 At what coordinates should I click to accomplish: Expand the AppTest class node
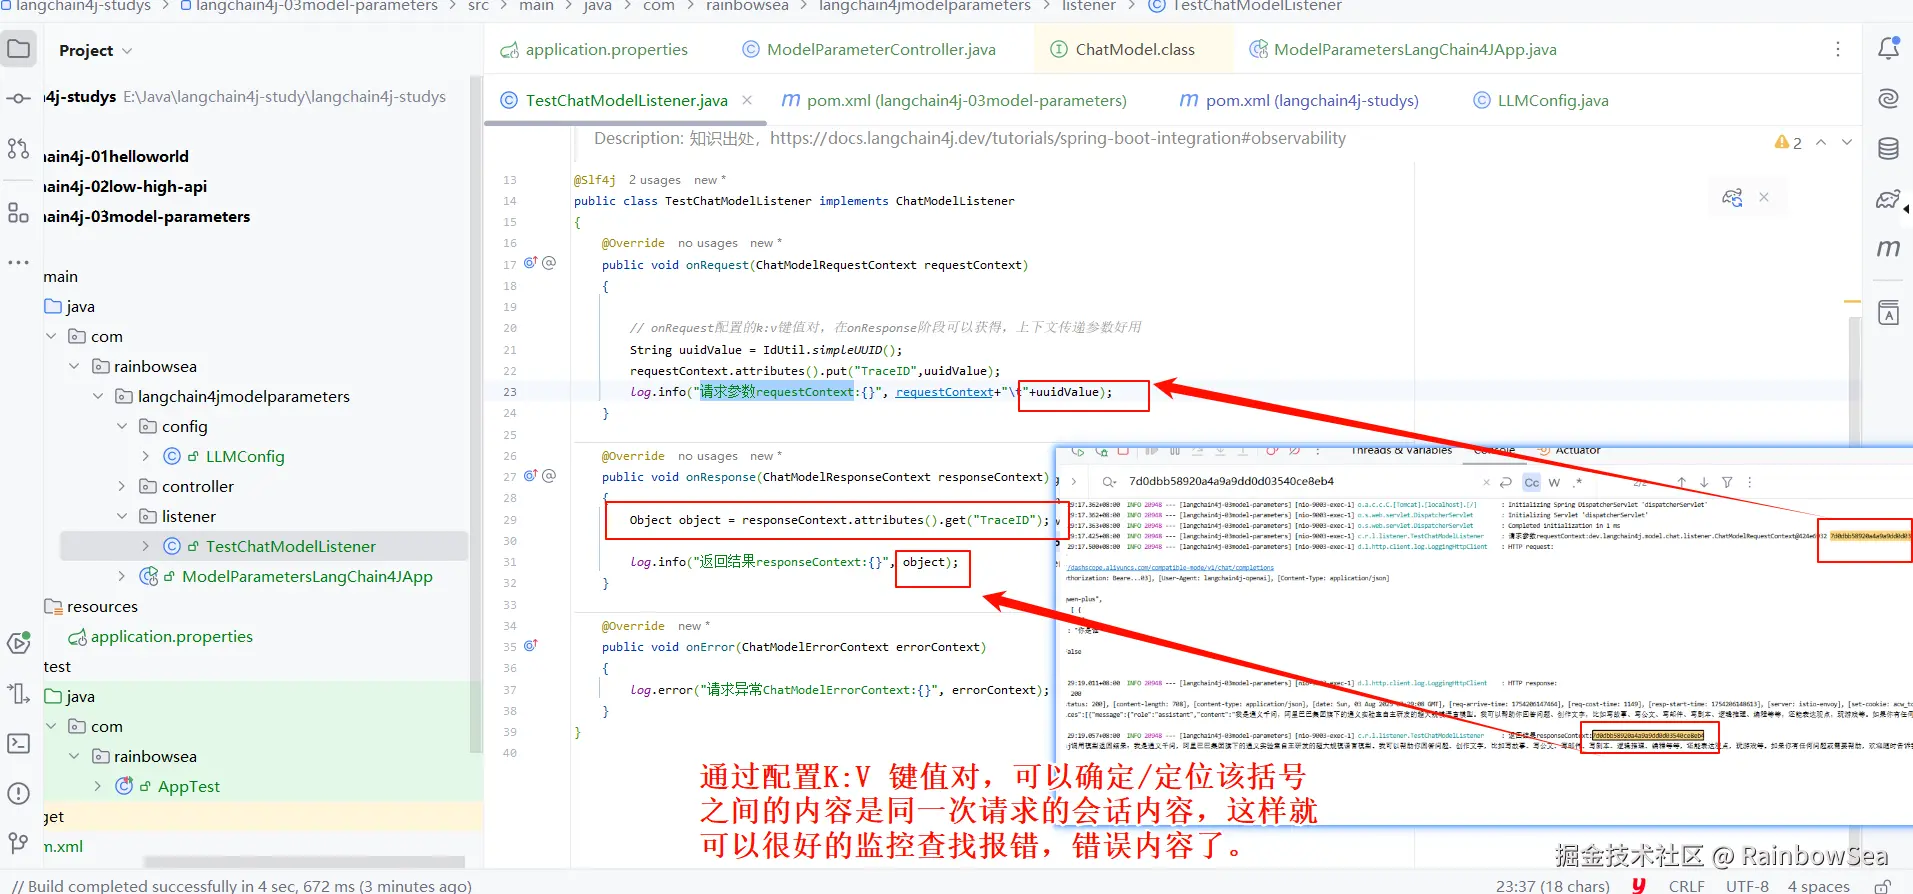[98, 786]
